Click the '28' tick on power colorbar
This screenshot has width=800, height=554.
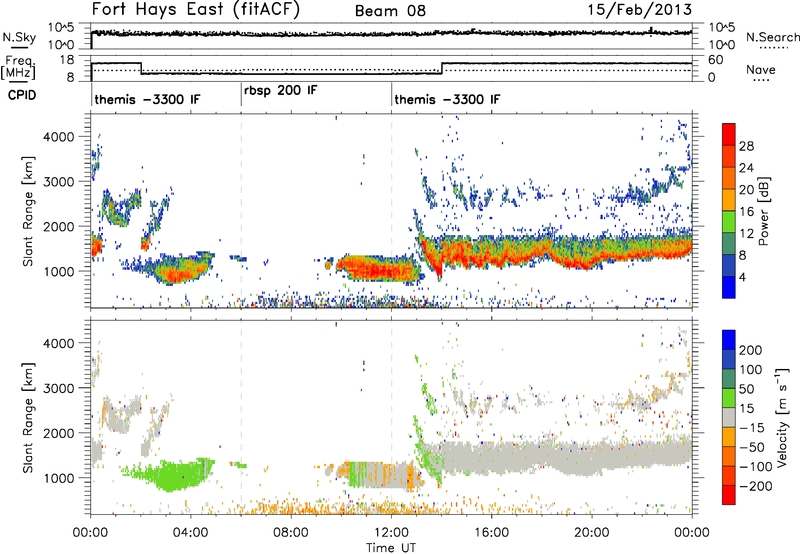(x=746, y=146)
